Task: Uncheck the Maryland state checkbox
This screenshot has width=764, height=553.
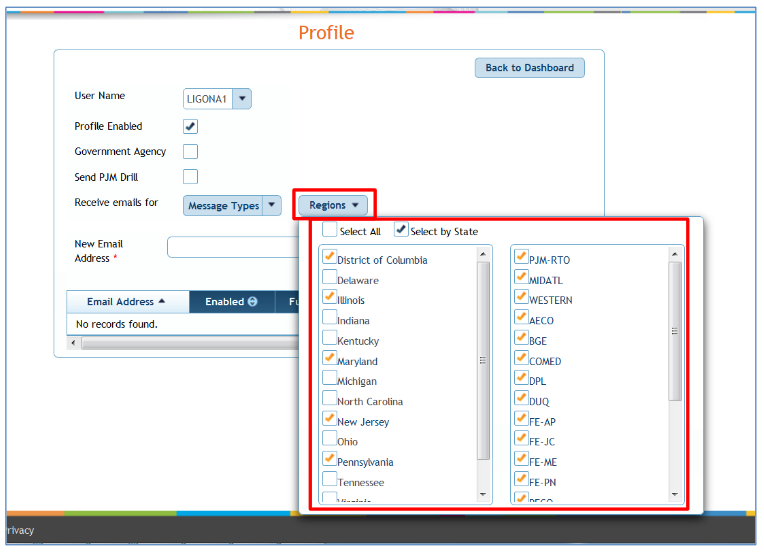Action: [x=329, y=358]
